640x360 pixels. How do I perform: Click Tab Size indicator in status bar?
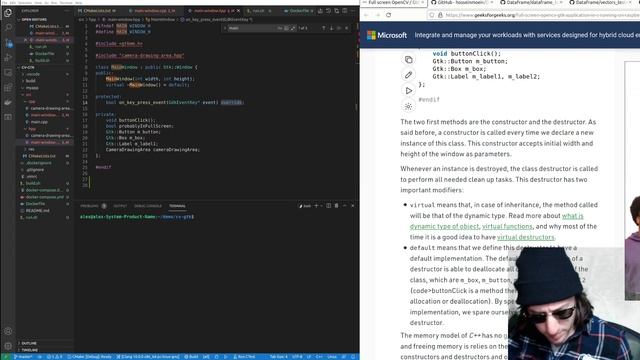(x=279, y=357)
